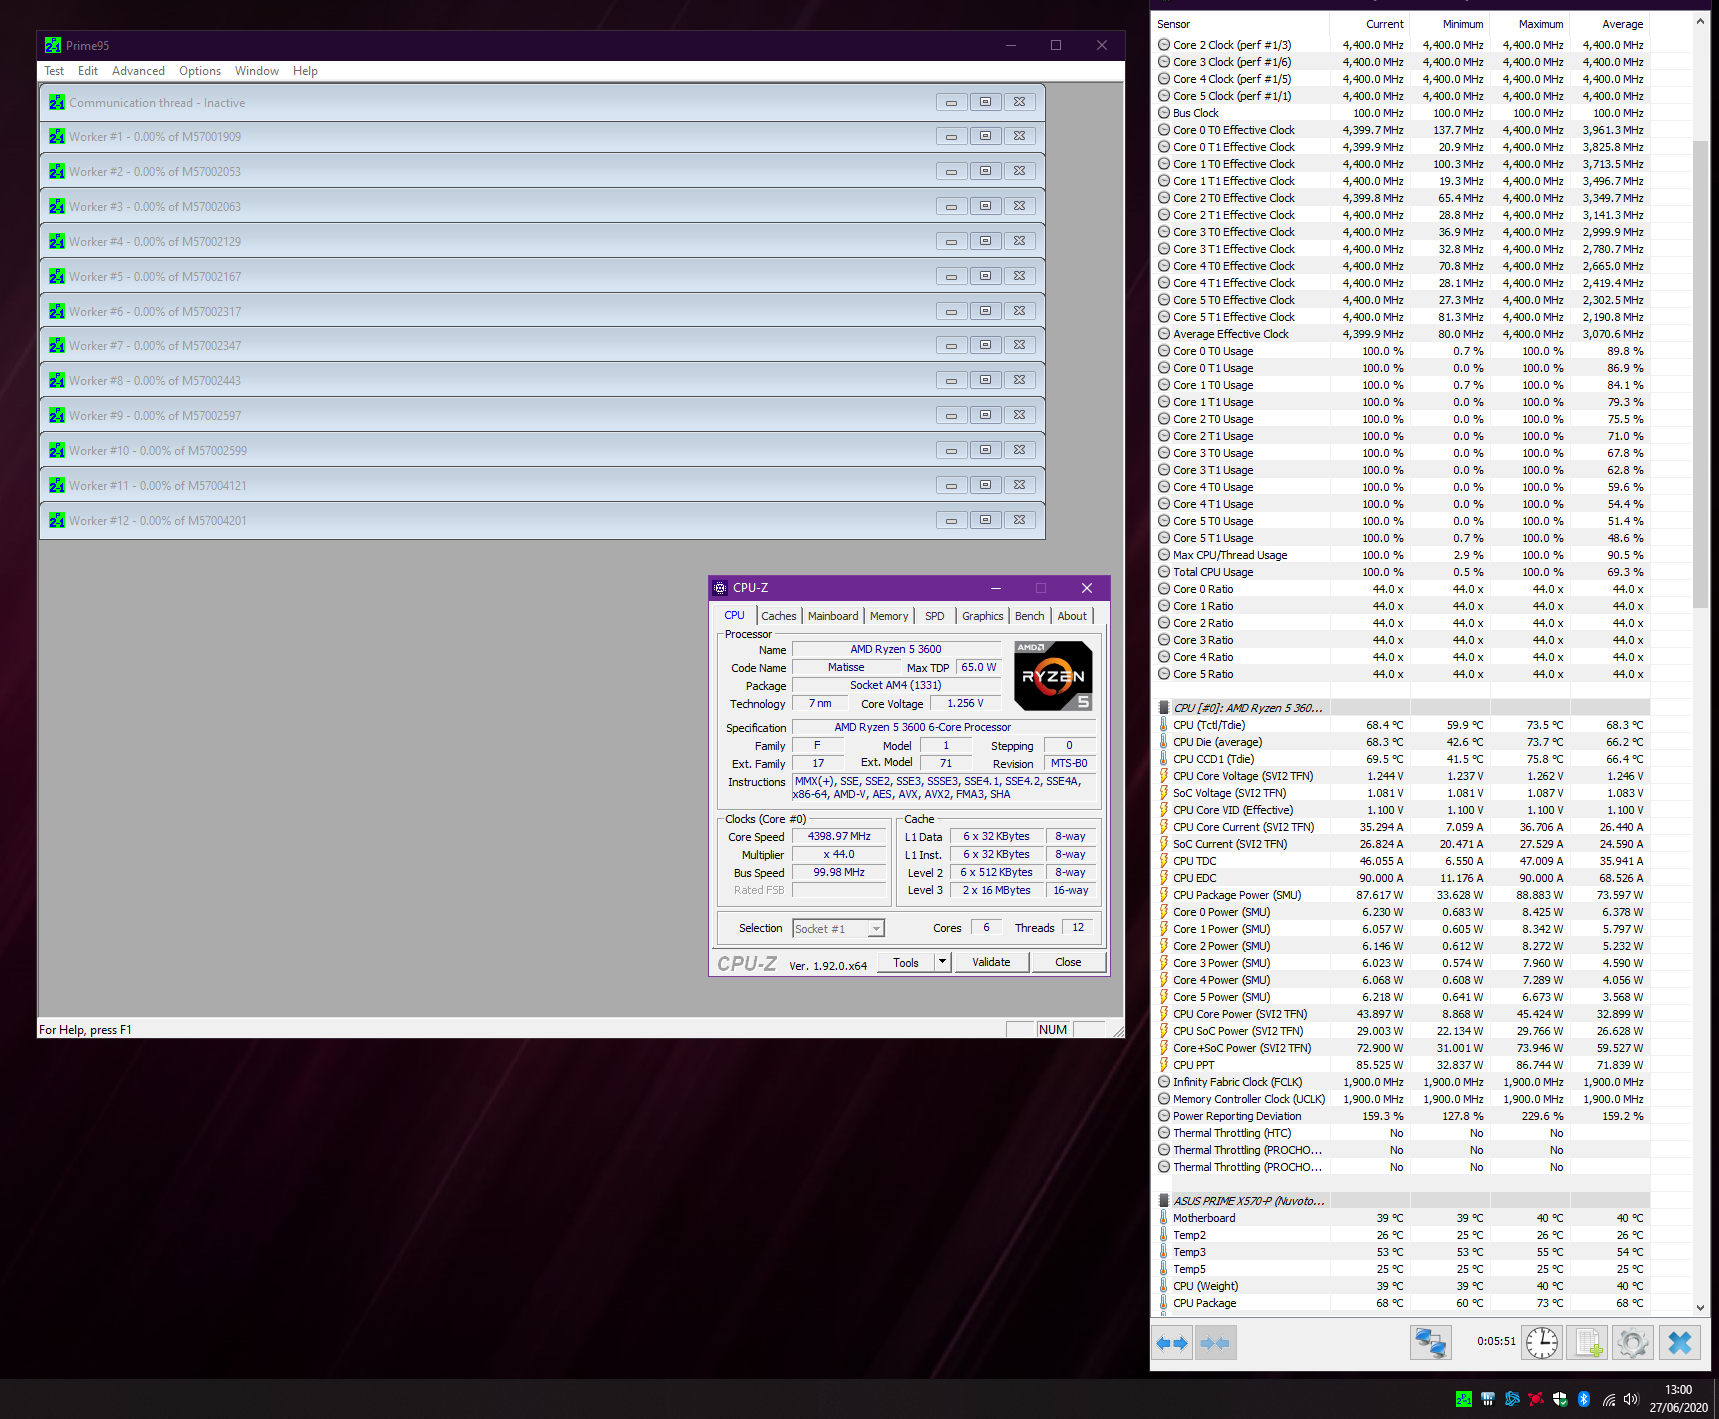Click the lightning icon beside SoC Voltage

[x=1163, y=793]
